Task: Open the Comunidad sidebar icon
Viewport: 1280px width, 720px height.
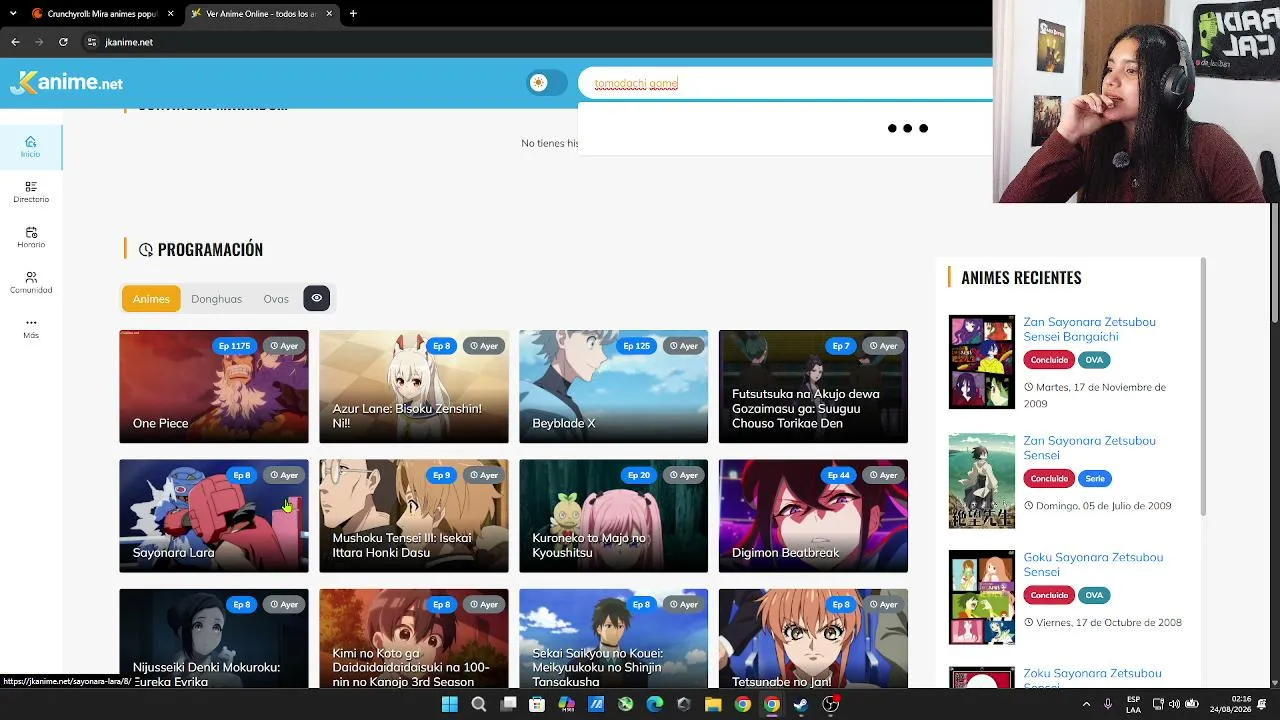Action: [x=31, y=283]
